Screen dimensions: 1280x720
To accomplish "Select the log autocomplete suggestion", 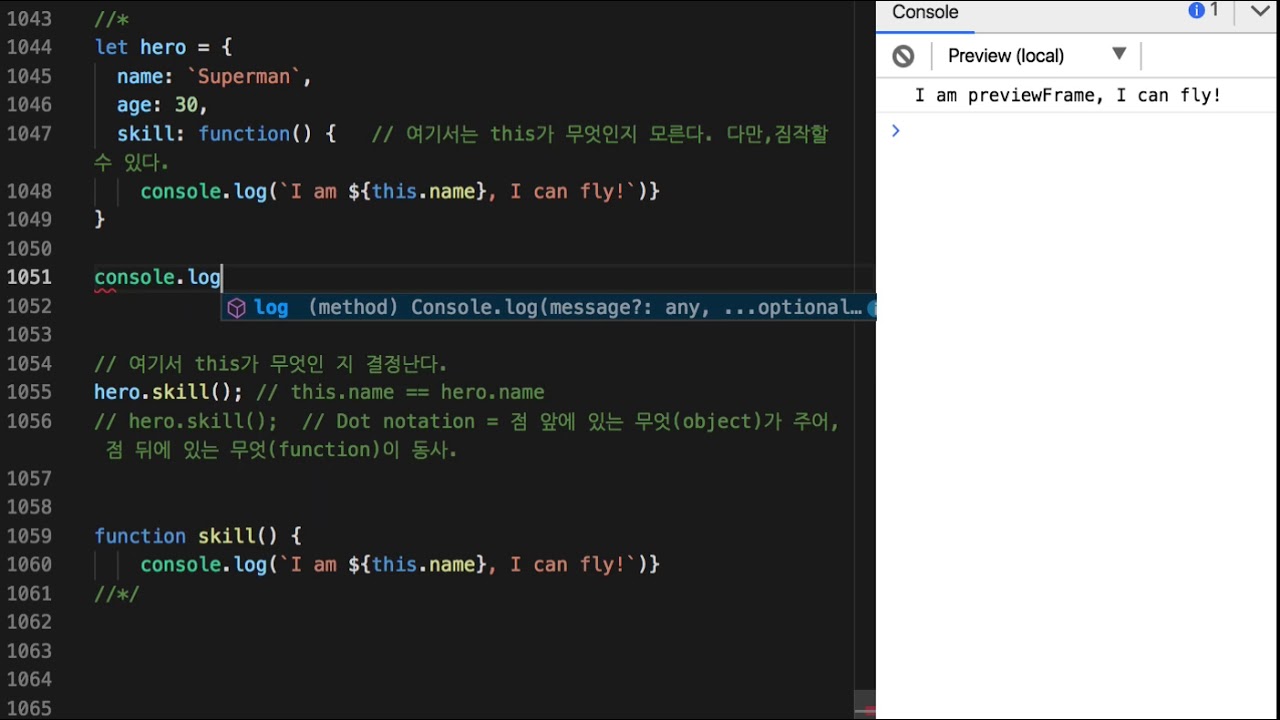I will 548,308.
